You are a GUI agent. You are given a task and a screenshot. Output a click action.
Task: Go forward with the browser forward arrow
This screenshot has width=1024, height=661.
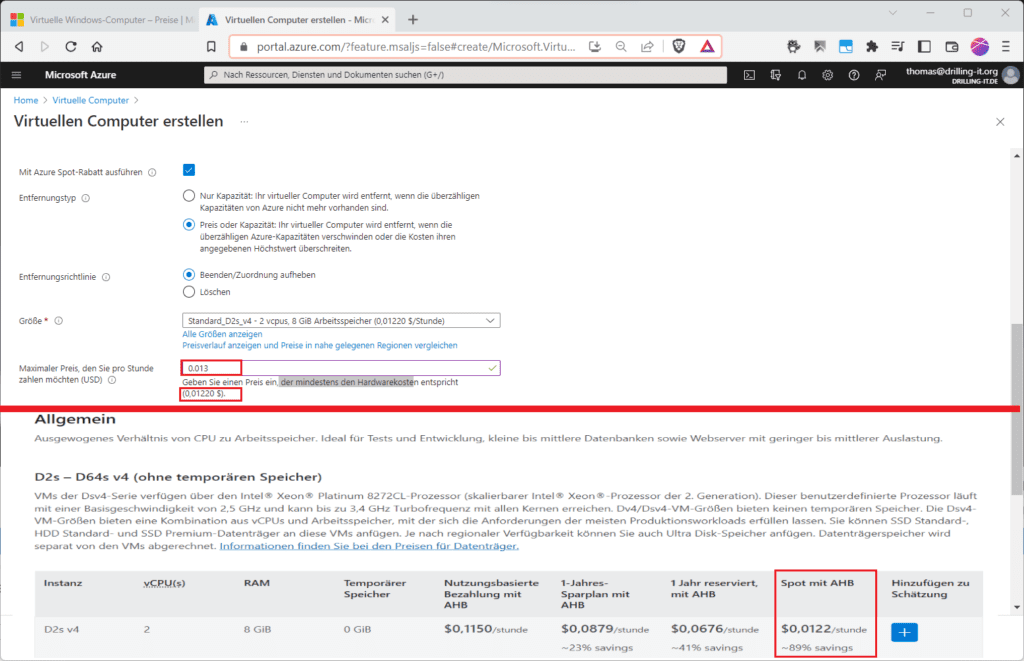click(x=44, y=46)
